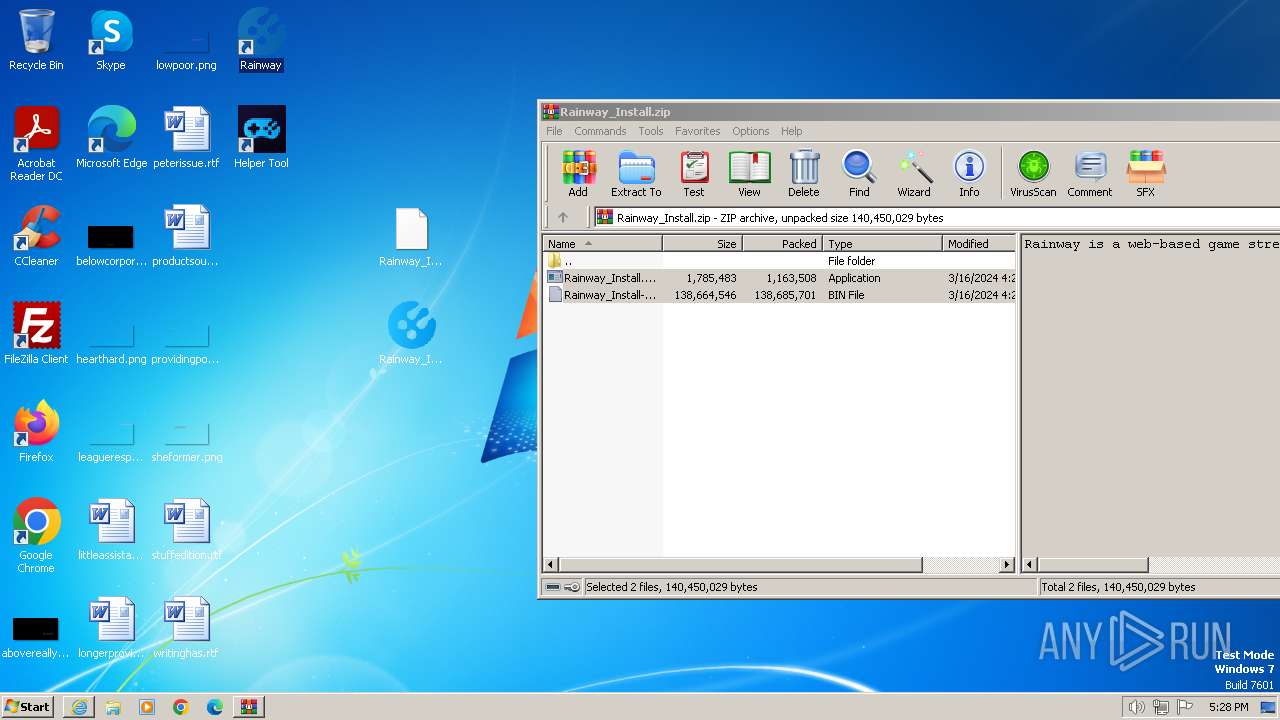The height and width of the screenshot is (720, 1280).
Task: Launch the Wizard toolbar icon
Action: [x=914, y=174]
